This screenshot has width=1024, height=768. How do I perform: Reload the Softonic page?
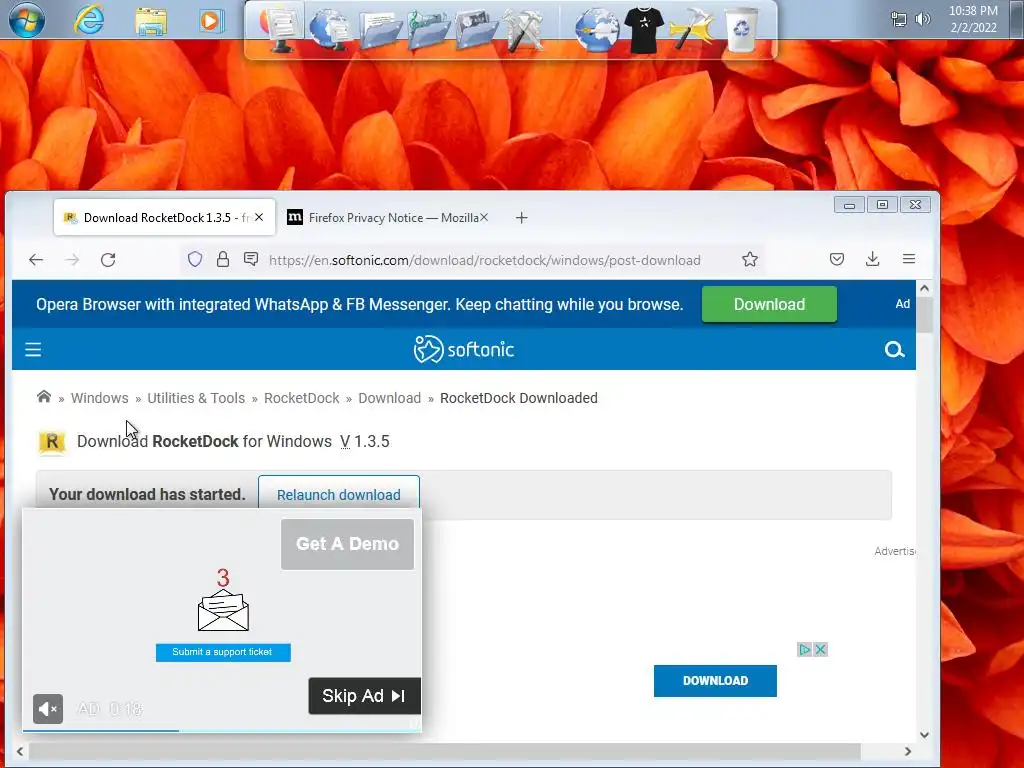pos(108,260)
